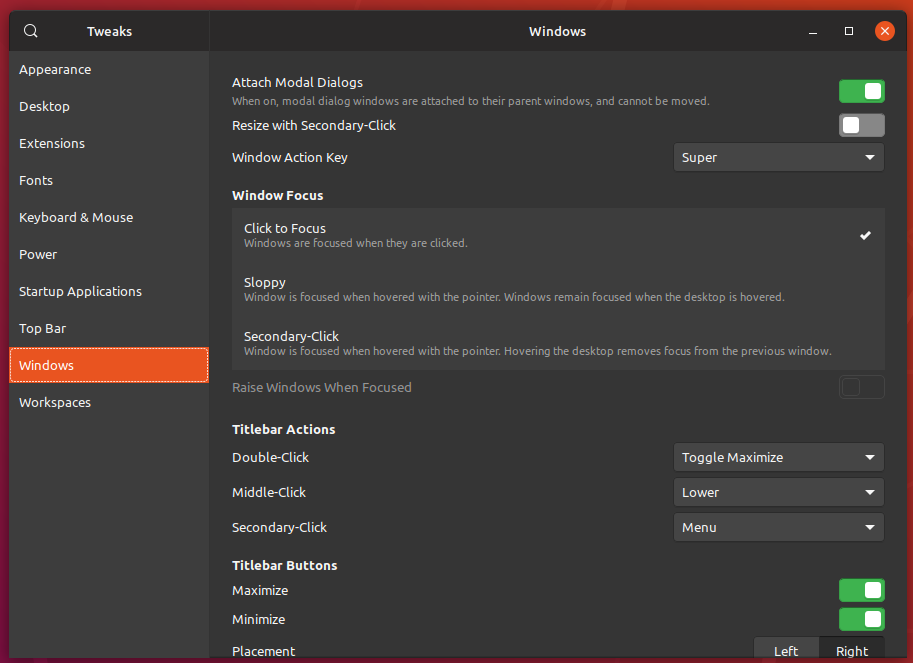The width and height of the screenshot is (913, 663).
Task: Click the Placement label
Action: (x=264, y=651)
